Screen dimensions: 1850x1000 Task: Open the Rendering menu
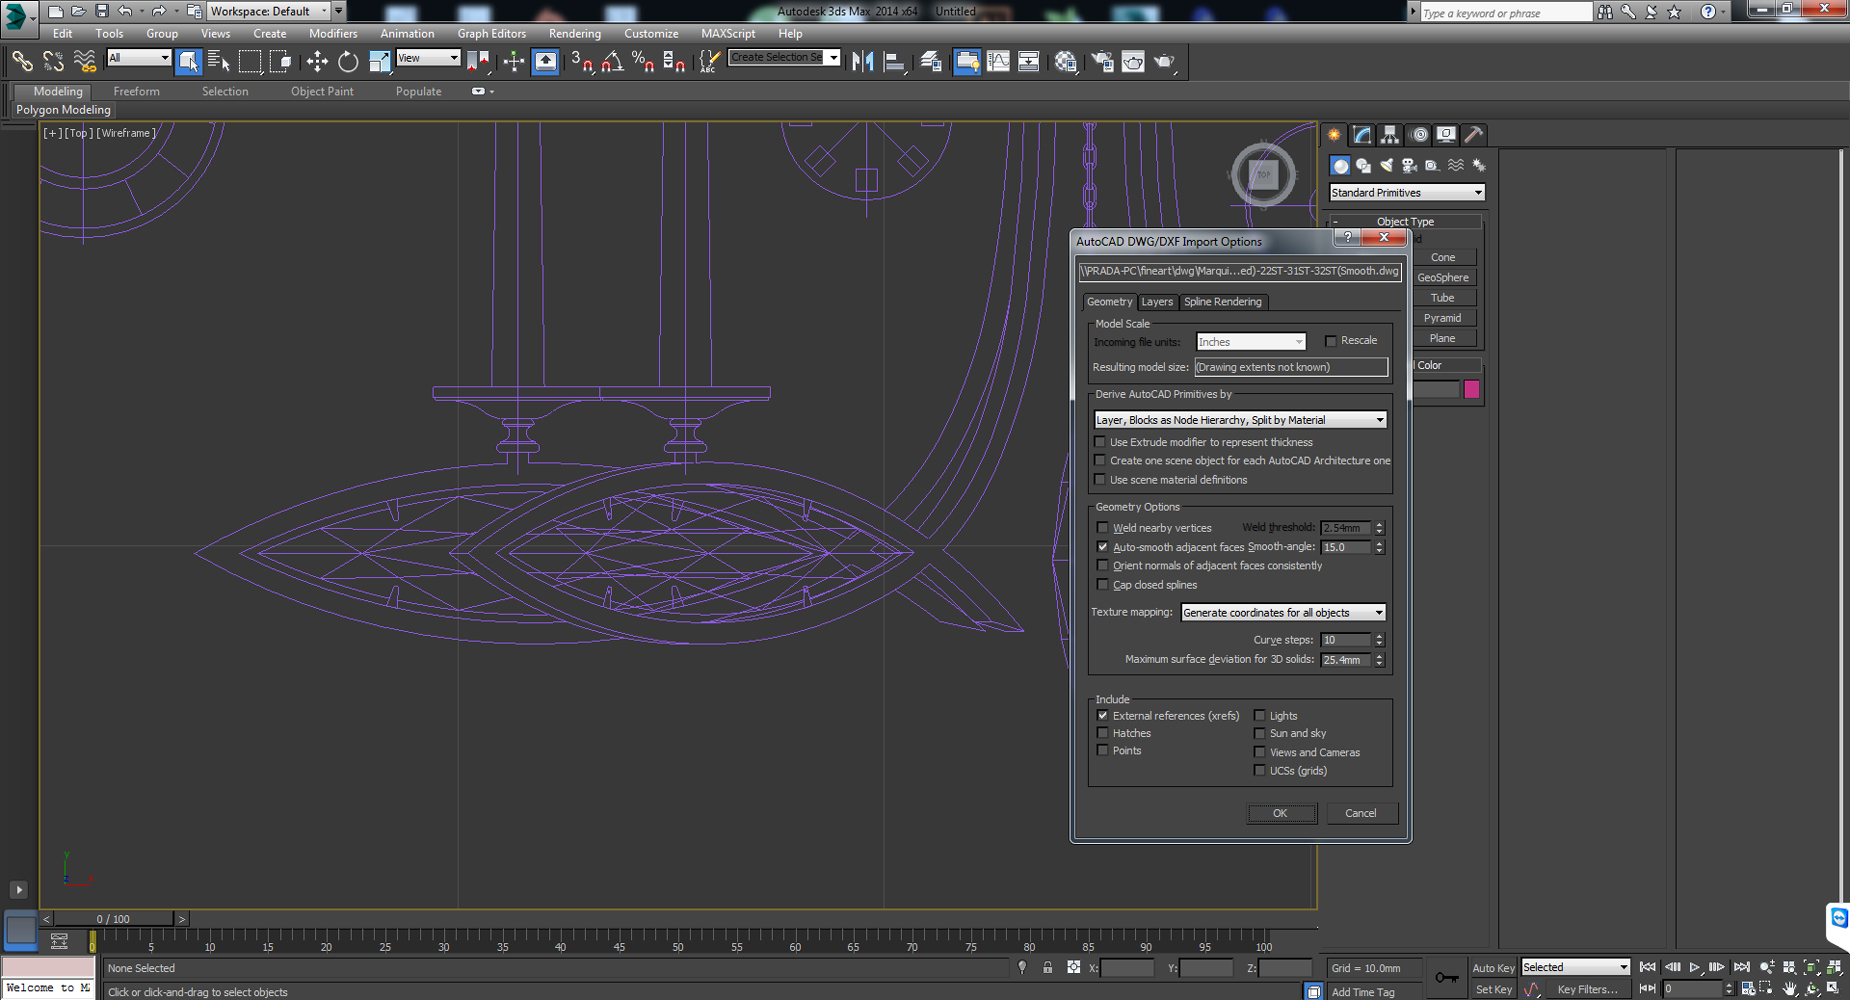[574, 33]
